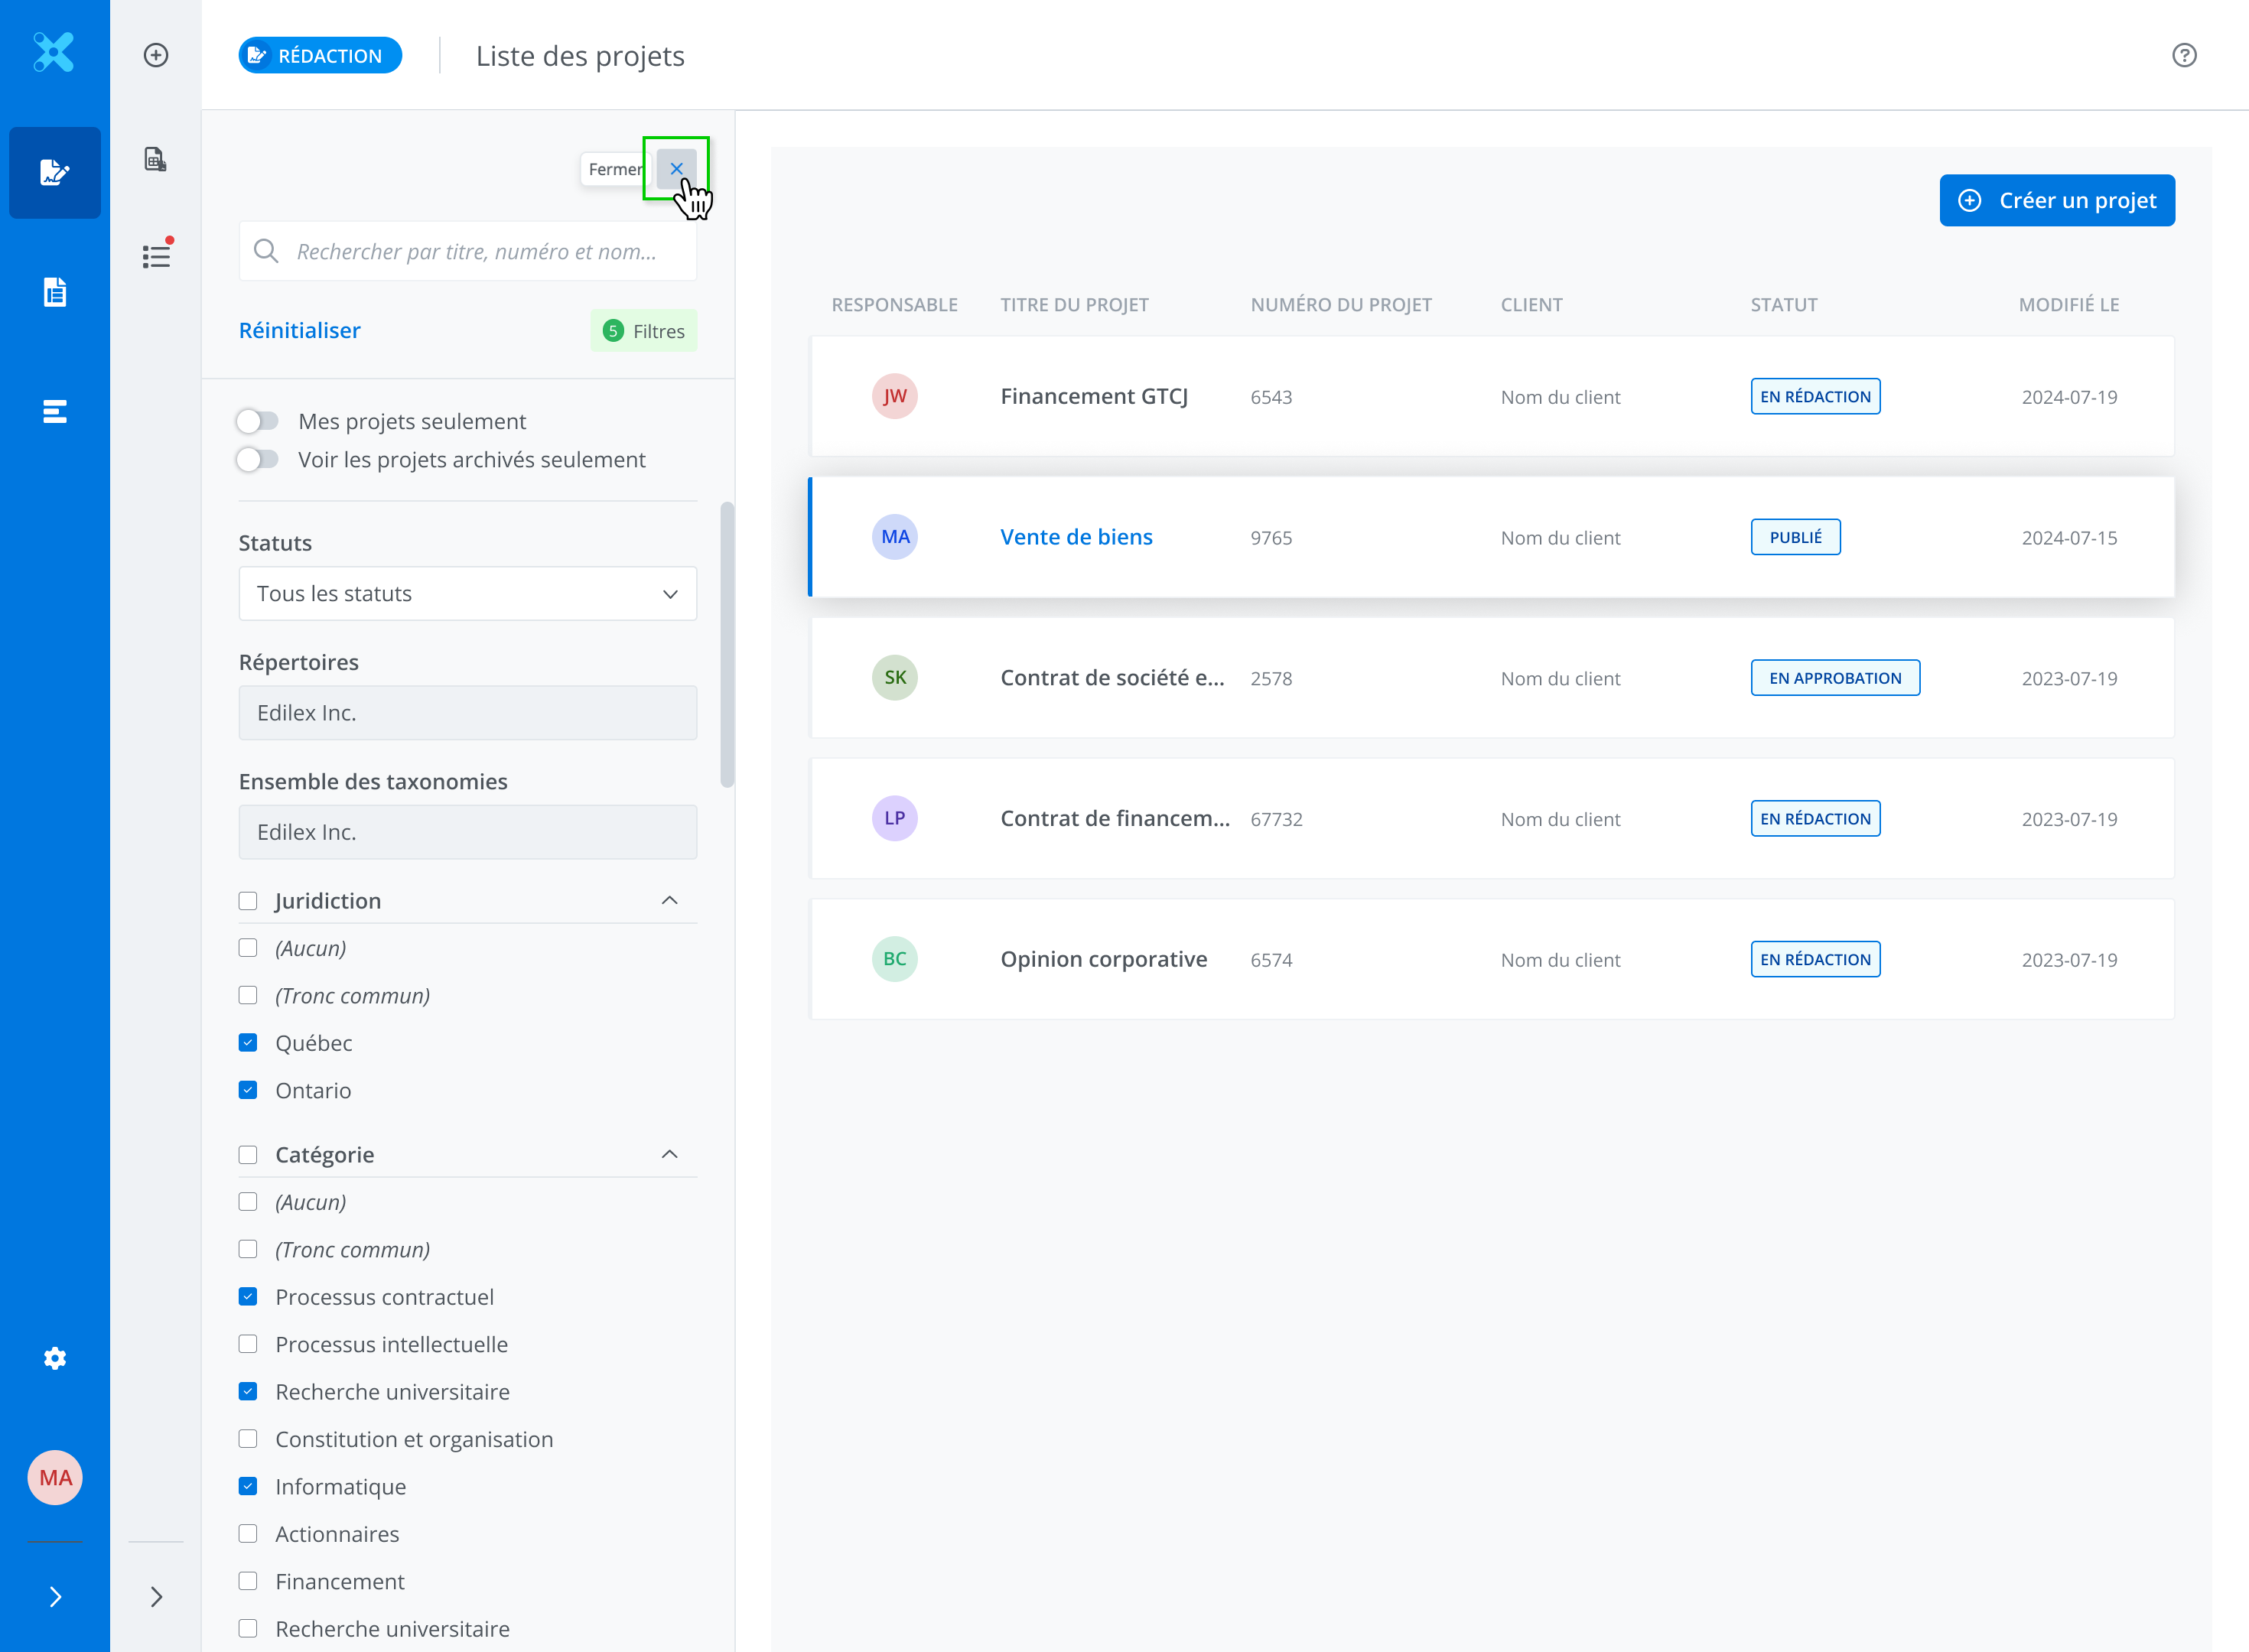Sort by NUMÉRO DU PROJET header
2249x1652 pixels.
(x=1341, y=305)
